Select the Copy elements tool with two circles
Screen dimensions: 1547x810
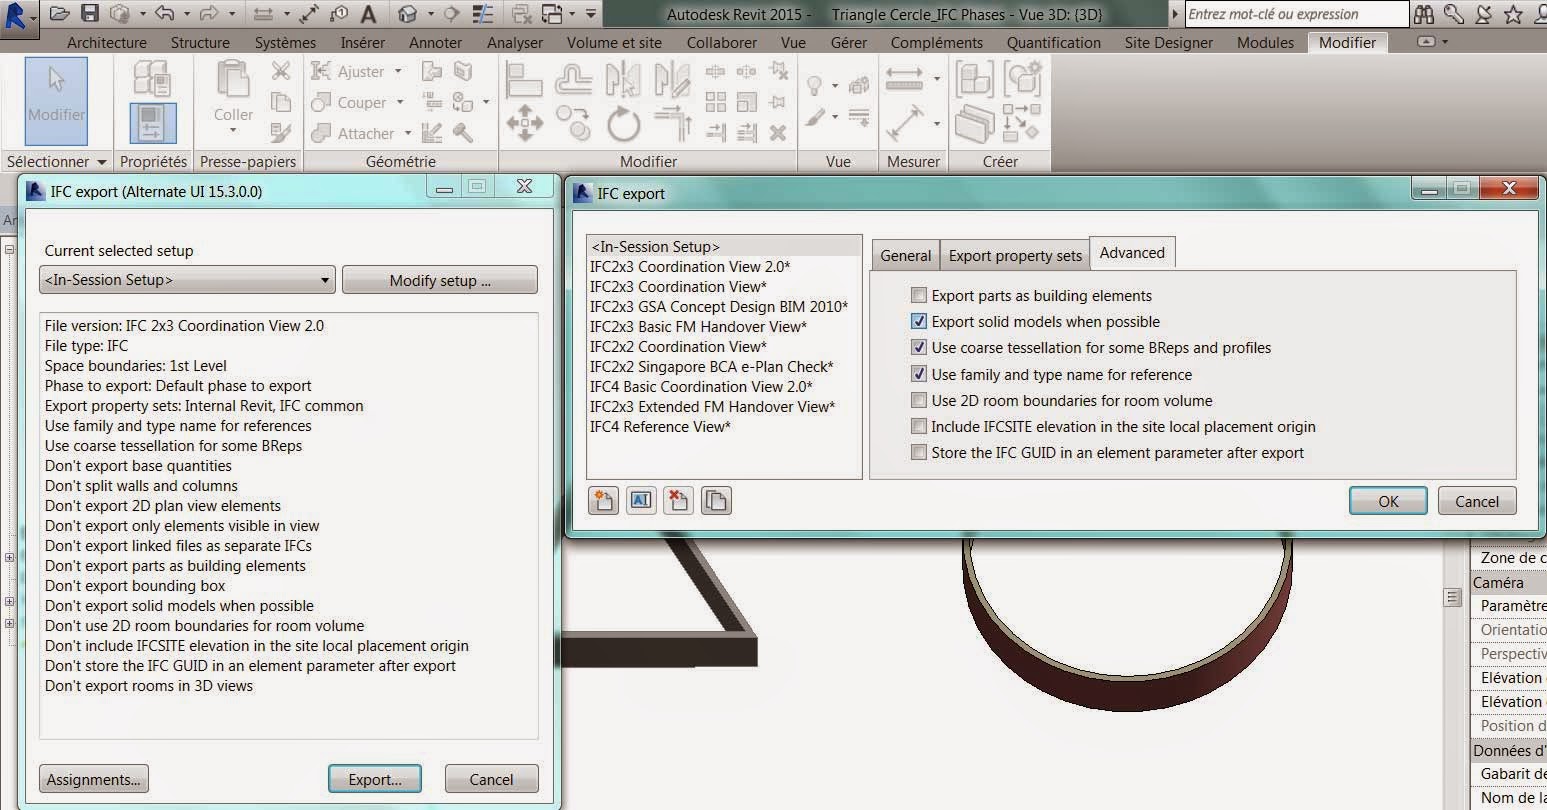[574, 124]
